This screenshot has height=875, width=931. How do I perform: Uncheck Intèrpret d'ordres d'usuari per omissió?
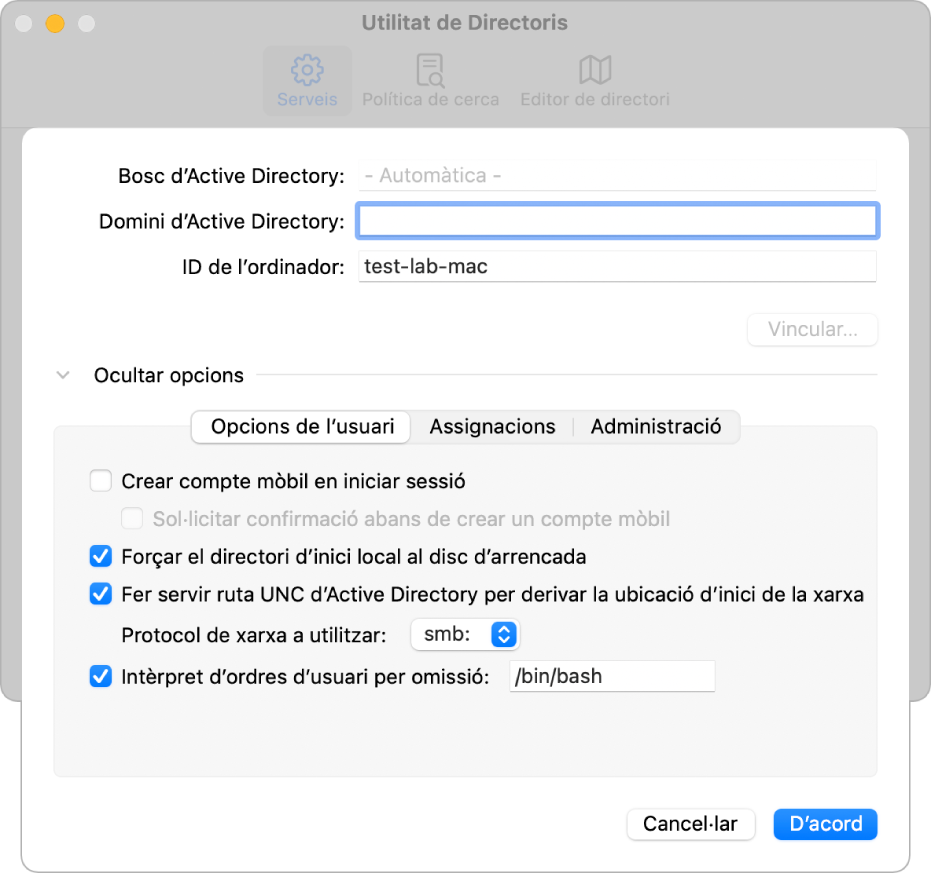tap(101, 676)
